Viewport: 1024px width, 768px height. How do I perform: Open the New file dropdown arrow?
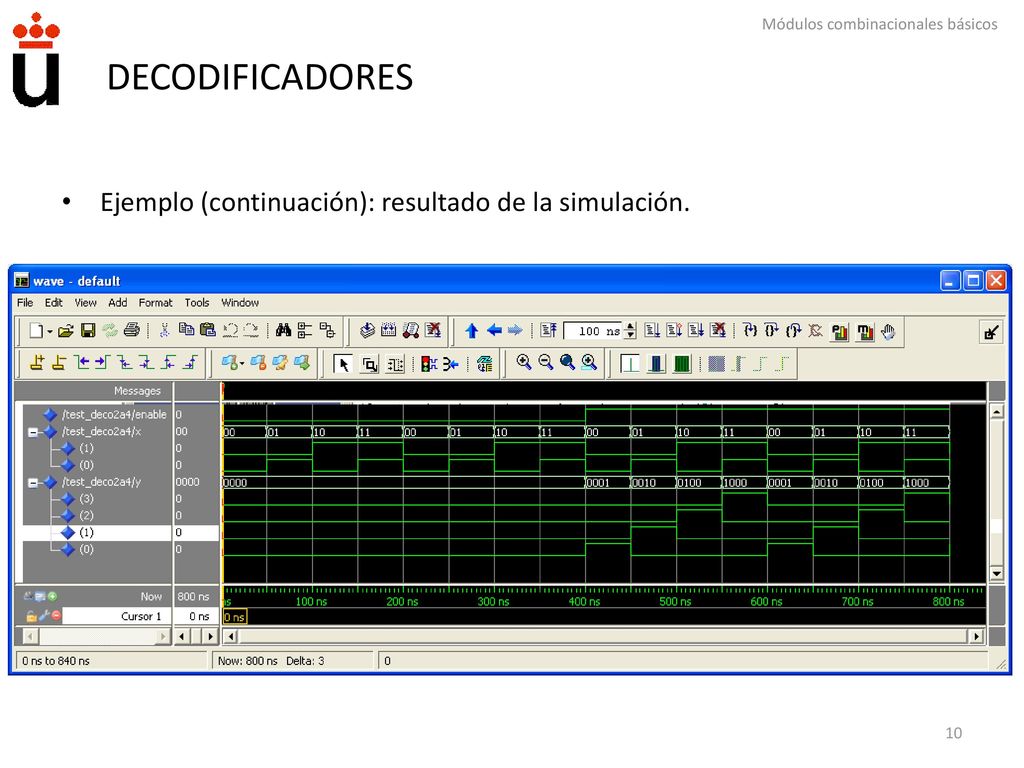50,332
